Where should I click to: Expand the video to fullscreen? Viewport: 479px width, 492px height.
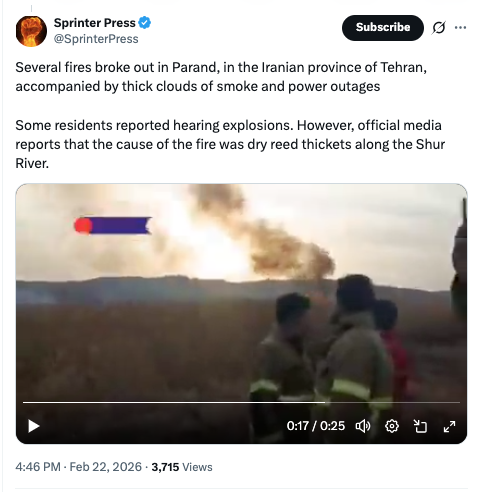[x=449, y=426]
